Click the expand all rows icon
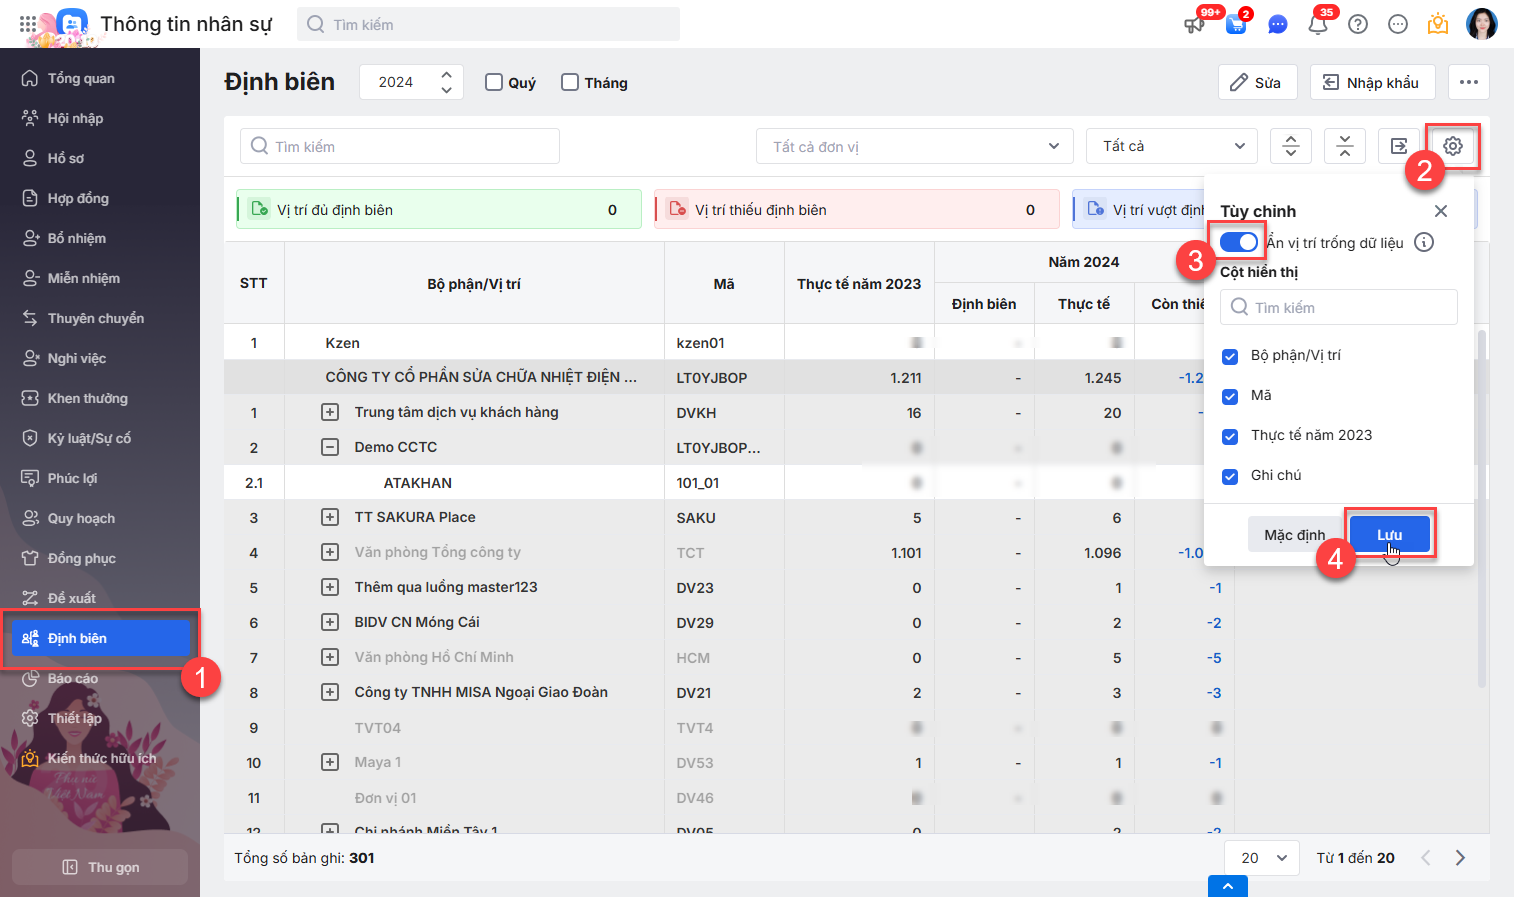Image resolution: width=1514 pixels, height=897 pixels. pos(1291,146)
